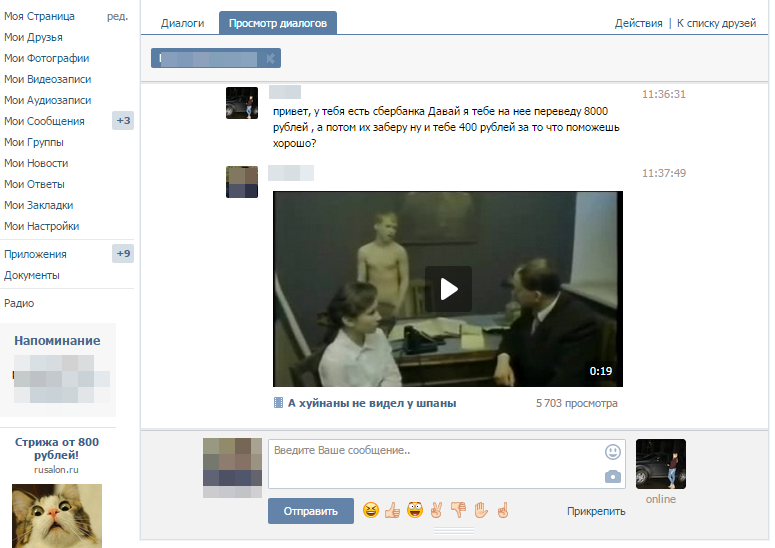Insert the laughing face emoji
The width and height of the screenshot is (775, 548).
tap(371, 511)
